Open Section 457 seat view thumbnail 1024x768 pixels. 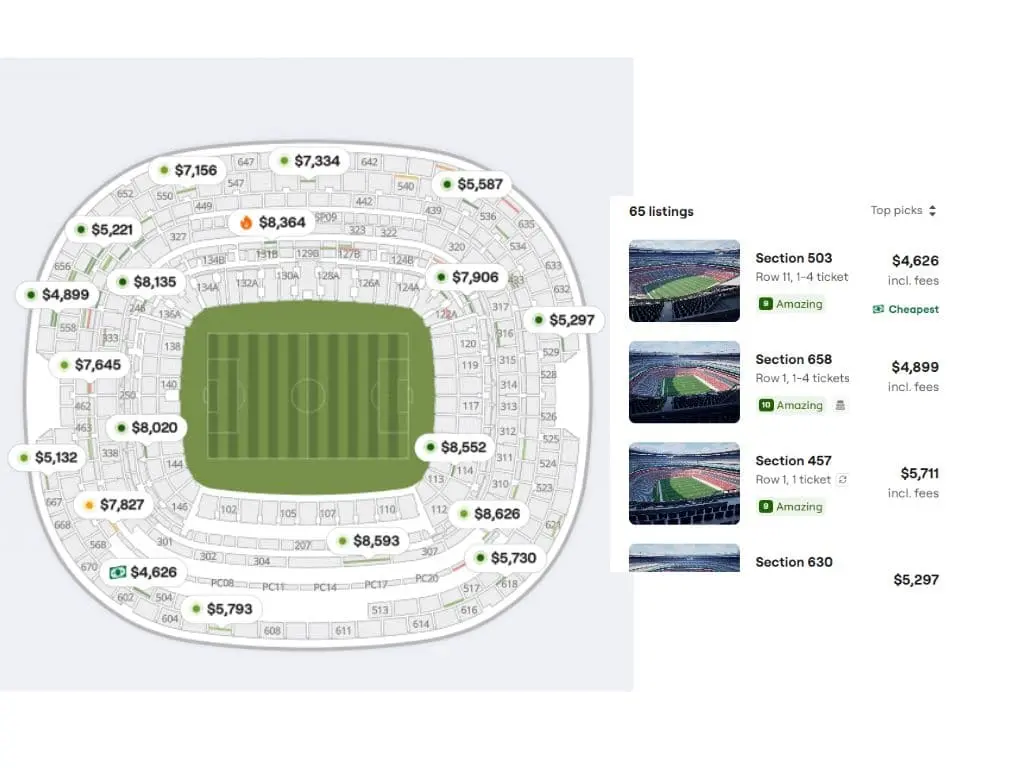[684, 484]
